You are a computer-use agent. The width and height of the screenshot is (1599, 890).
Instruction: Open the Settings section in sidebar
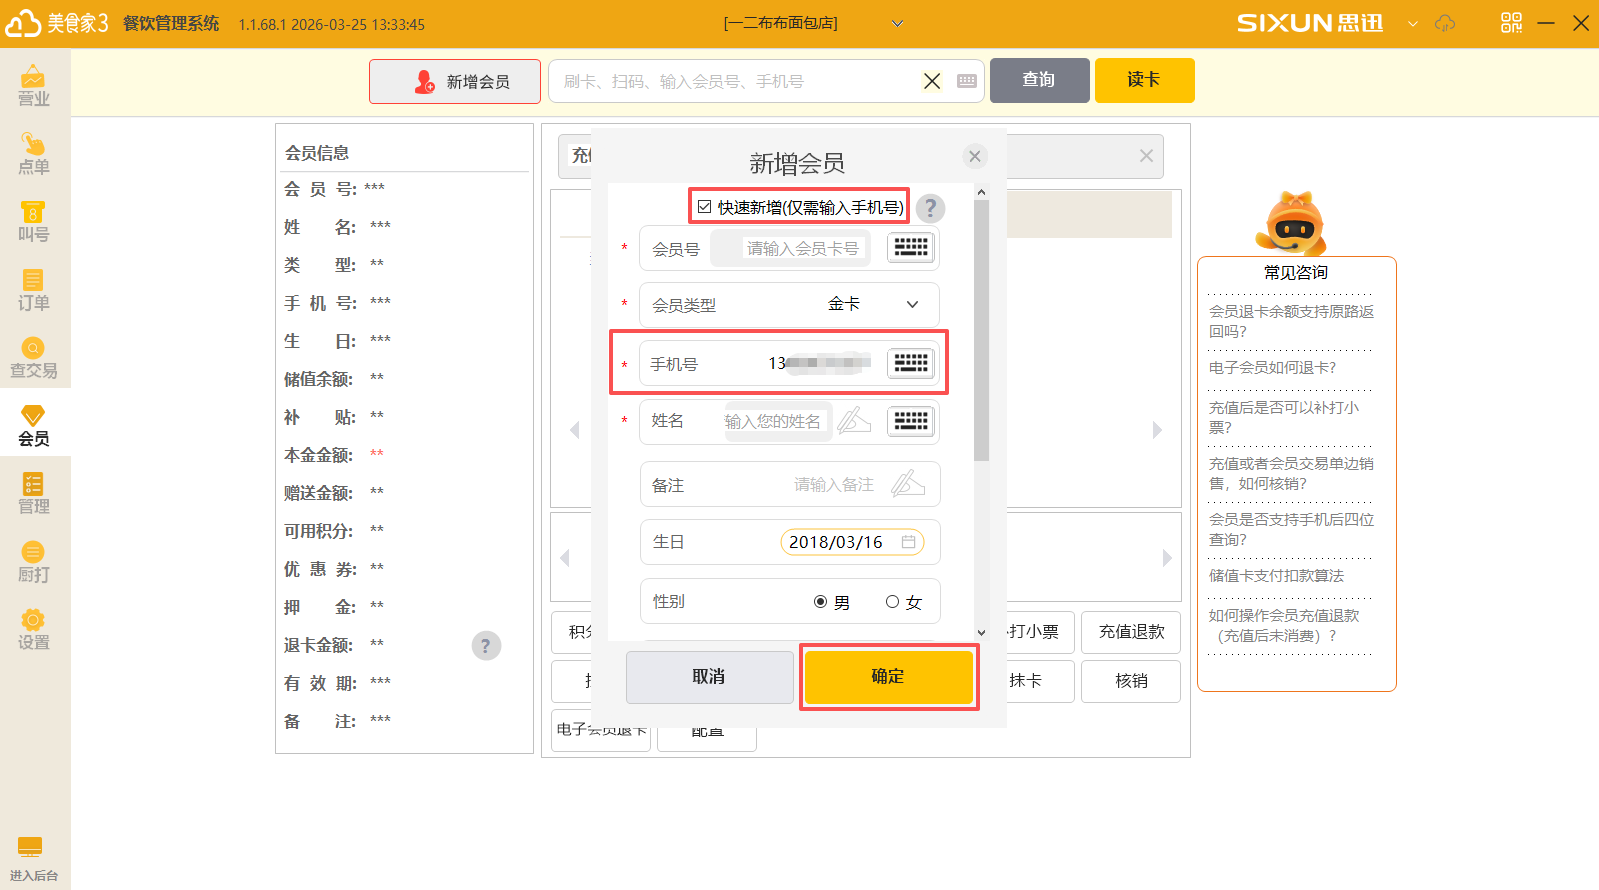coord(34,630)
